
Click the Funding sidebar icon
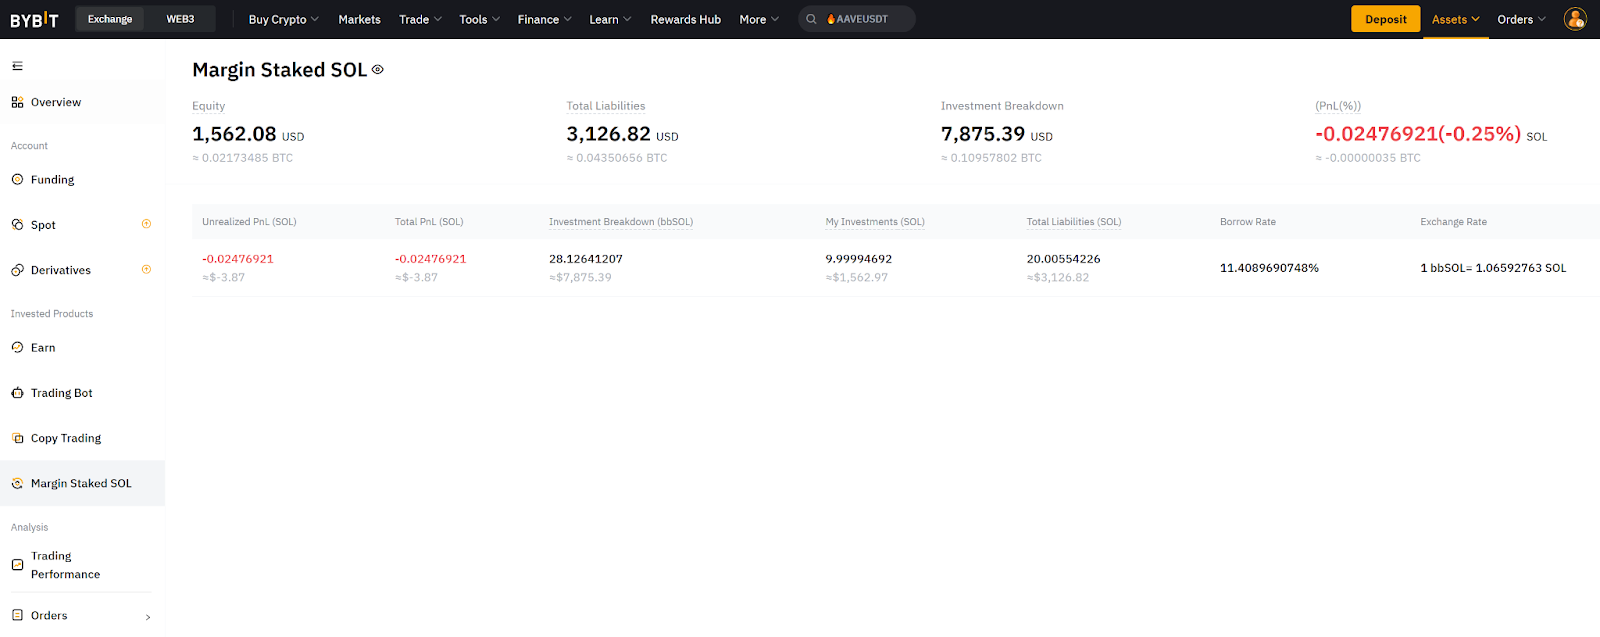pos(17,180)
